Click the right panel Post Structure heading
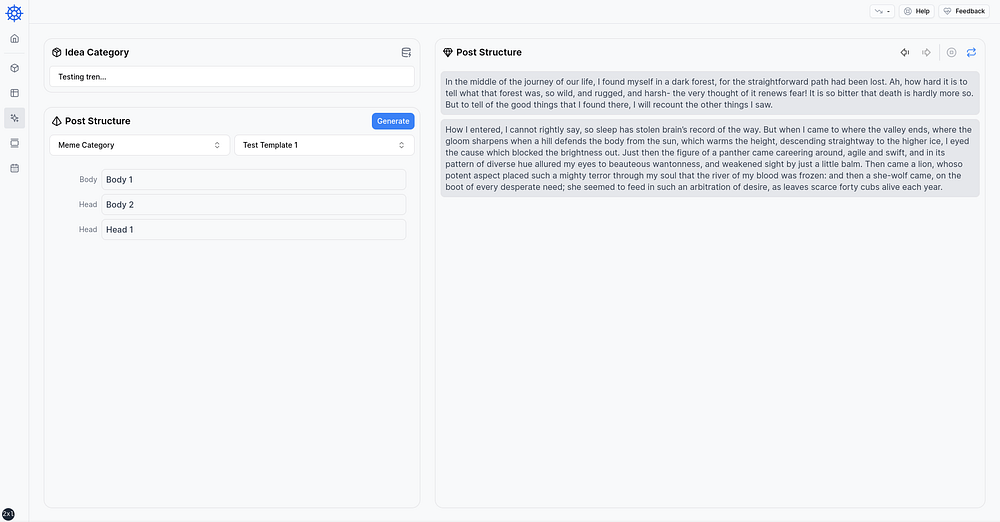 tap(489, 52)
